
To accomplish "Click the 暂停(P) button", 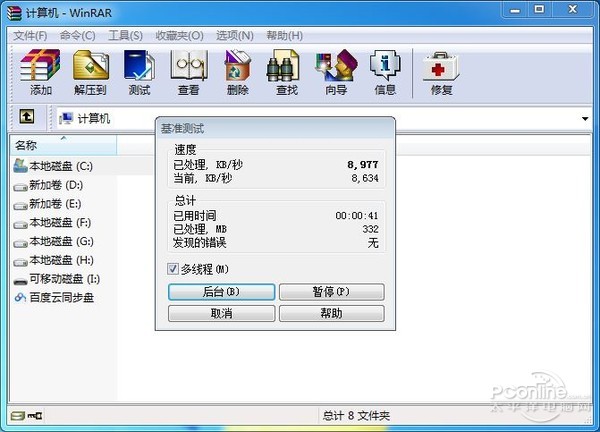I will (x=331, y=292).
